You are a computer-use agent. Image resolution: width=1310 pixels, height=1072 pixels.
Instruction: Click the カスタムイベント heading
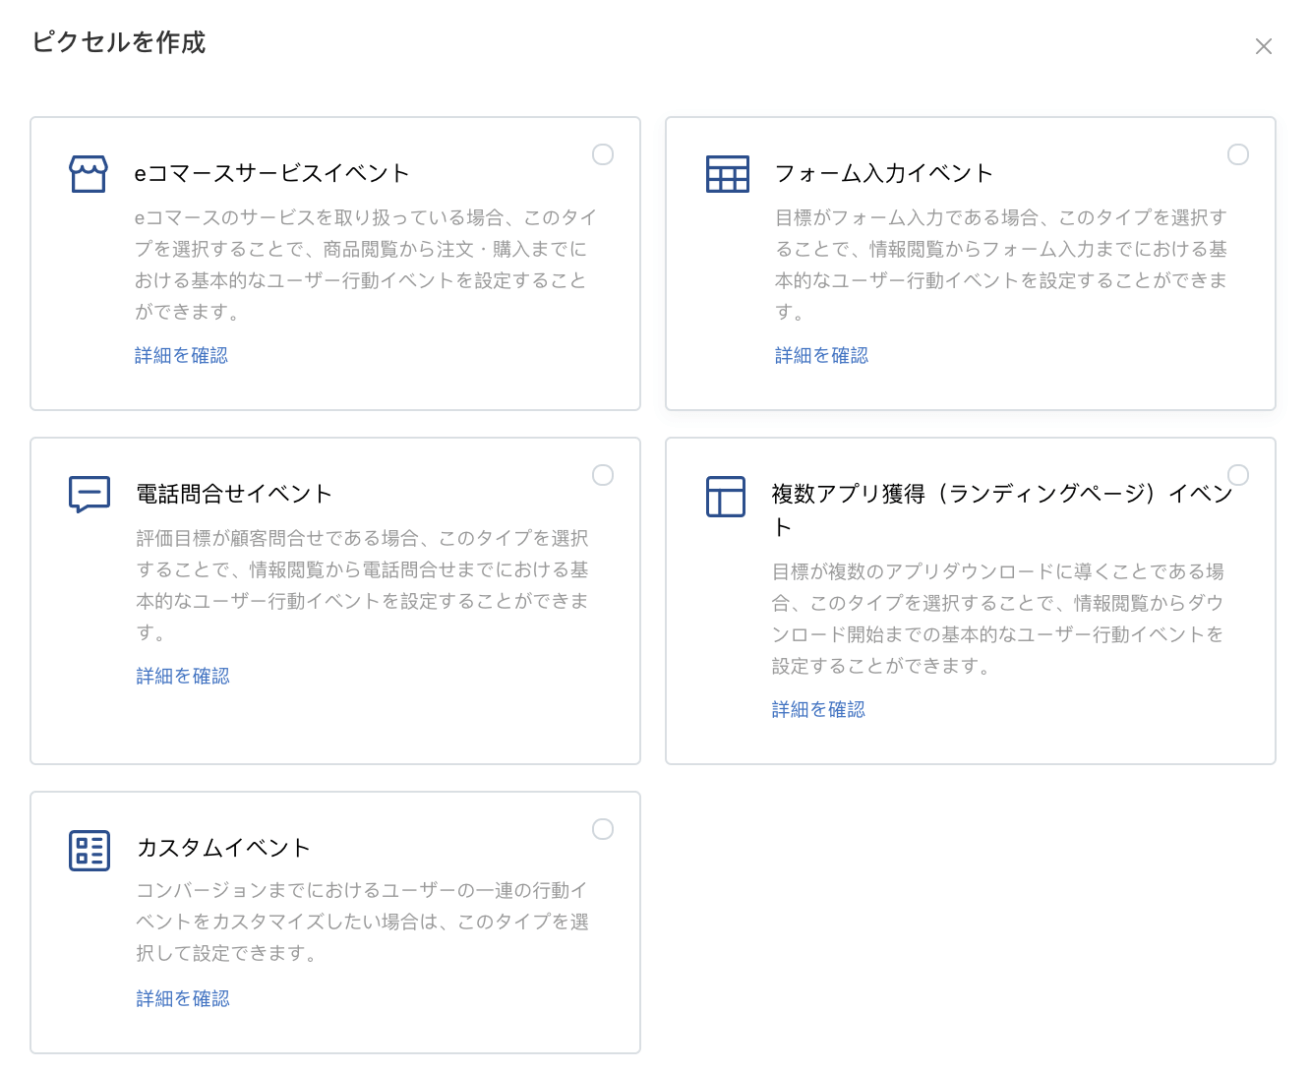(x=223, y=848)
